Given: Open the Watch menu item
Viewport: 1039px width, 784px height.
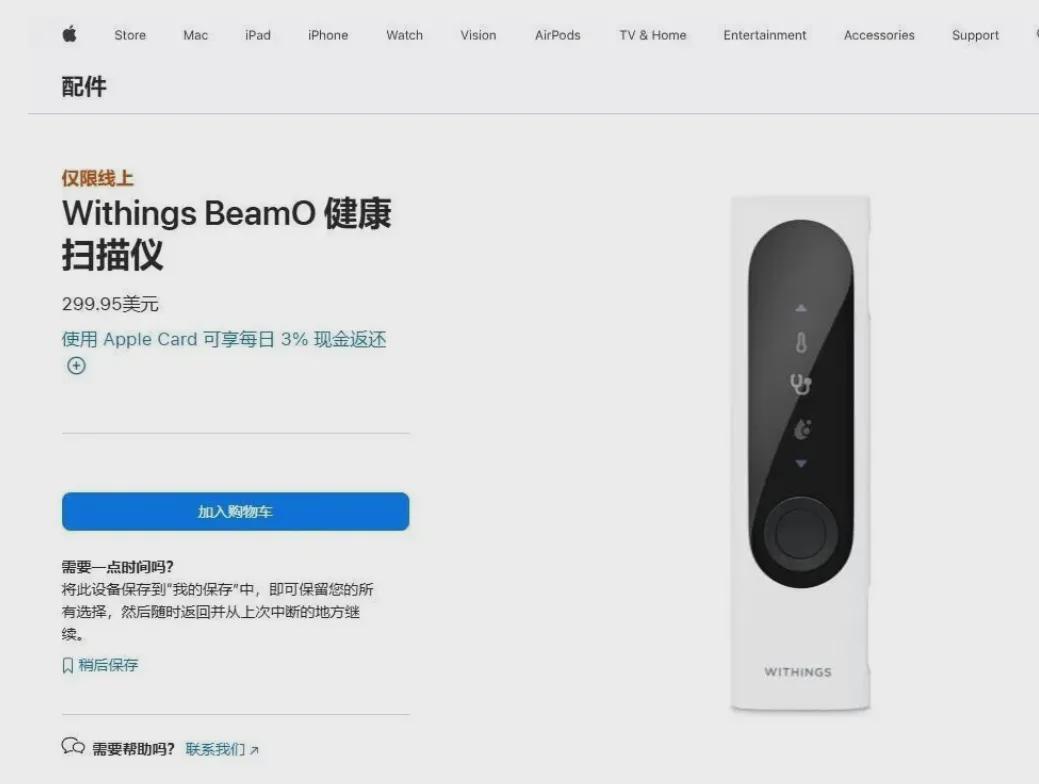Looking at the screenshot, I should [404, 35].
